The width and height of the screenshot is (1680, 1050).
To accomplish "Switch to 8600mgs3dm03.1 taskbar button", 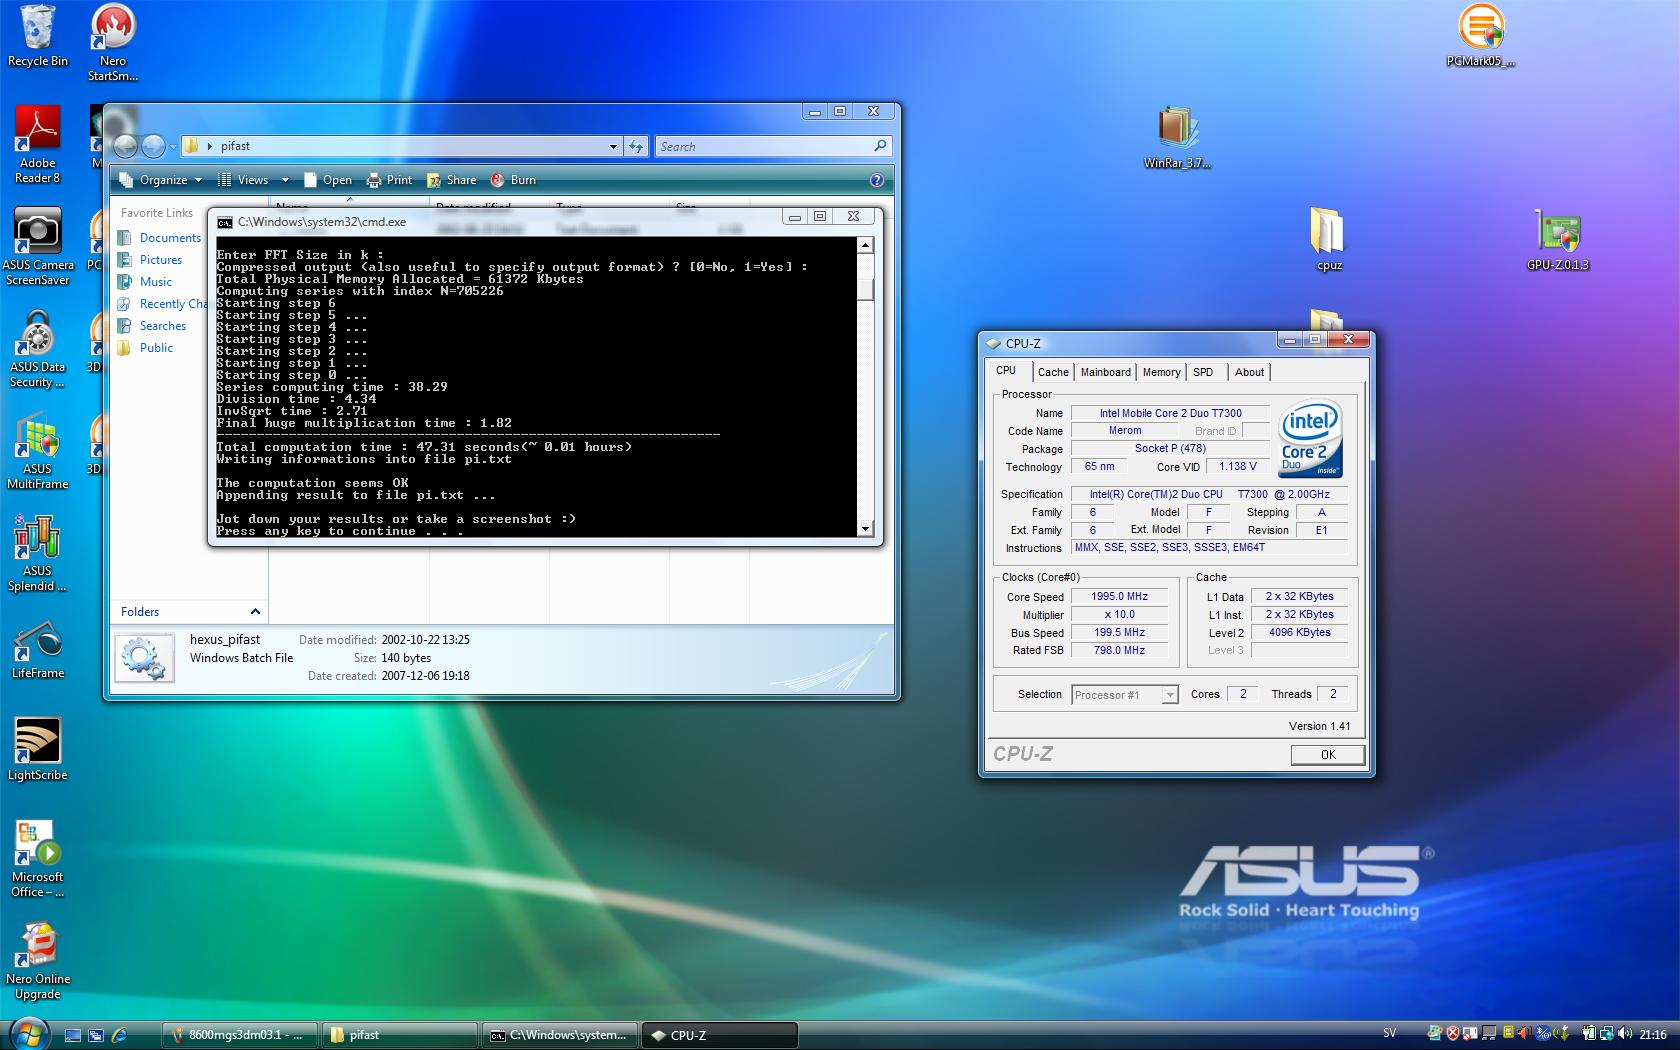I will [x=239, y=1035].
